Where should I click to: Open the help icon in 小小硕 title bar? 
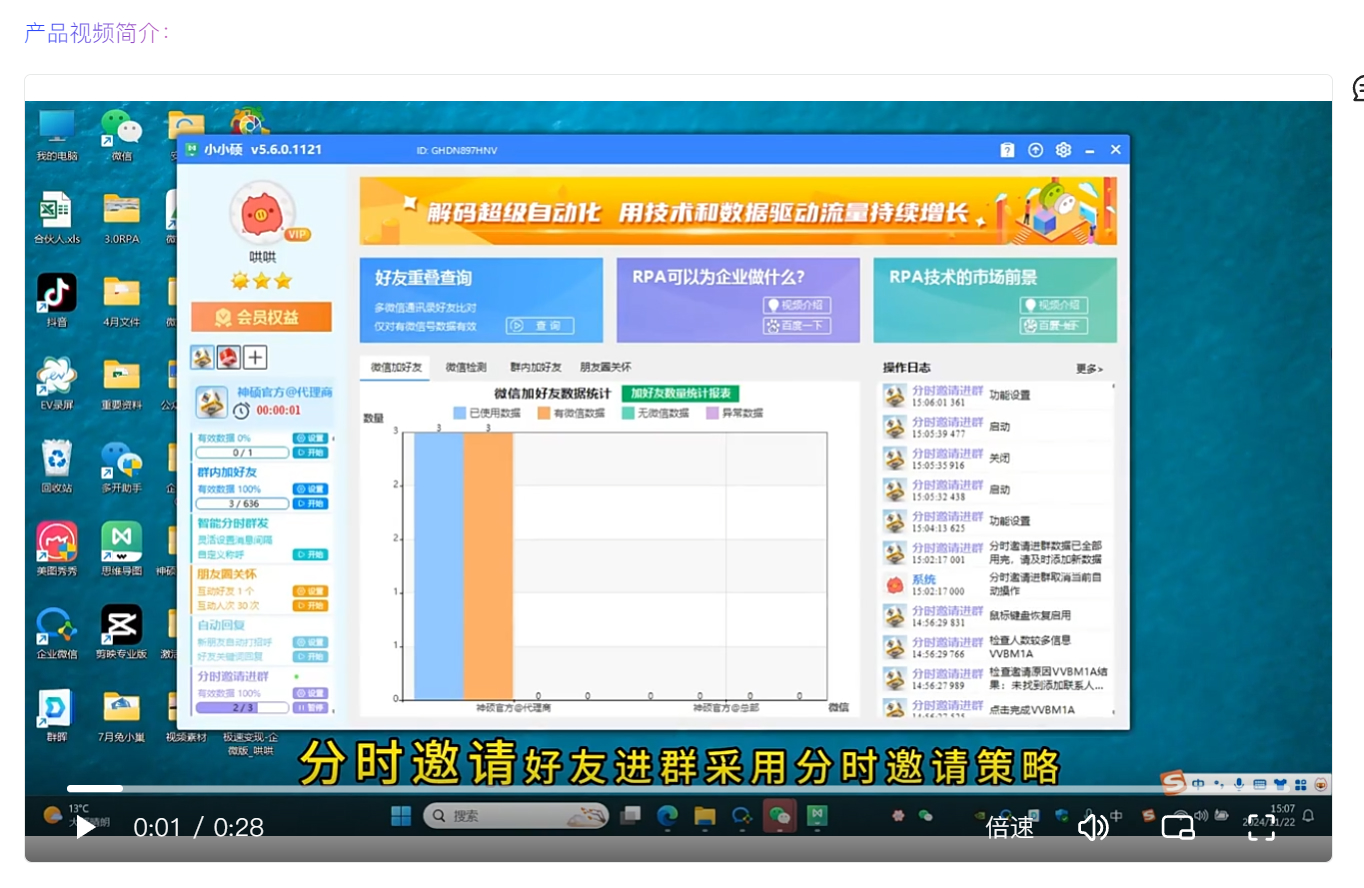pyautogui.click(x=1007, y=150)
